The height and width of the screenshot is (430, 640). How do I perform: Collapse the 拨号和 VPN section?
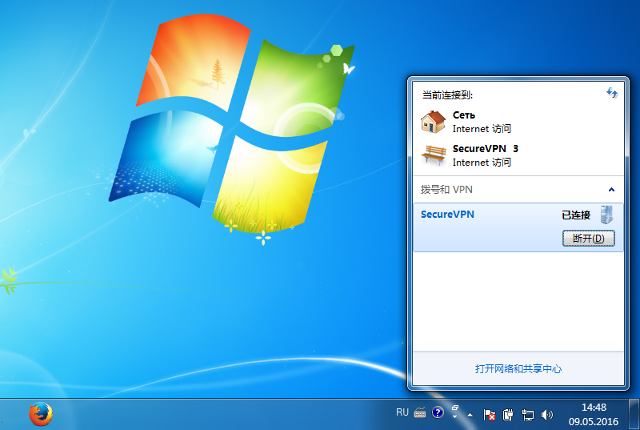tap(611, 189)
